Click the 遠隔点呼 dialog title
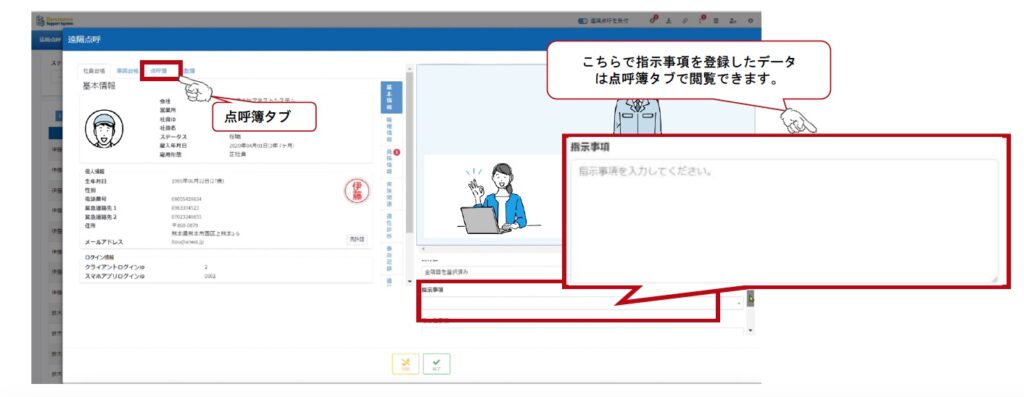The width and height of the screenshot is (1024, 397). point(84,40)
